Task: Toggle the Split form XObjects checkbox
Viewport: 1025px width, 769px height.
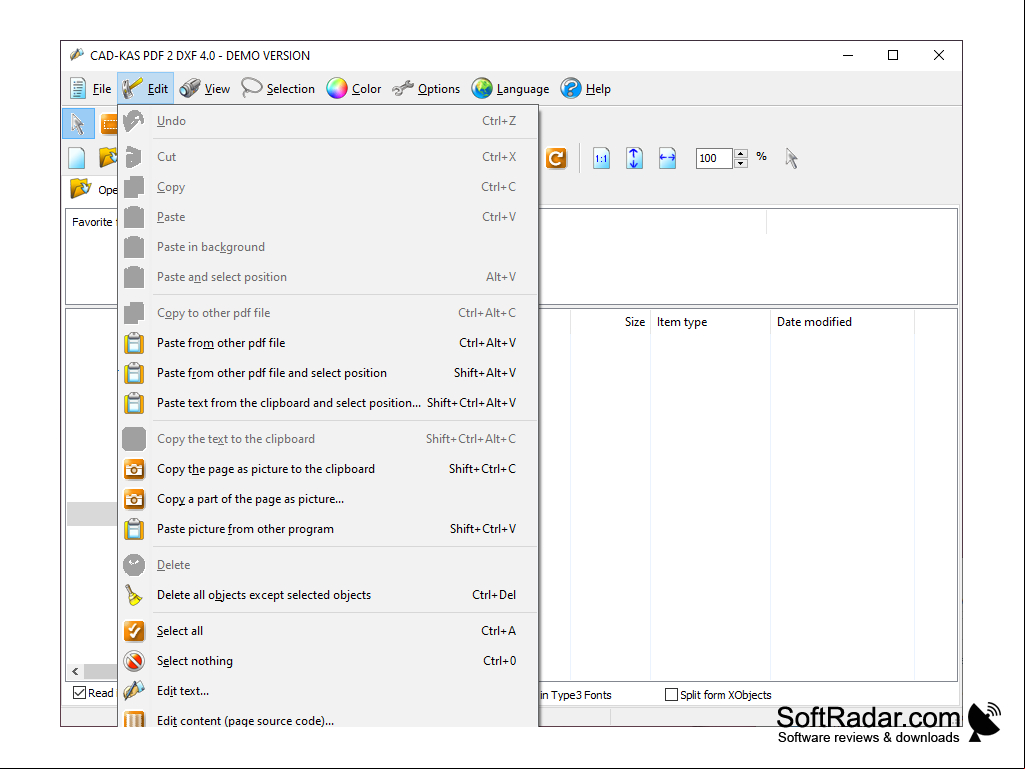Action: [671, 694]
